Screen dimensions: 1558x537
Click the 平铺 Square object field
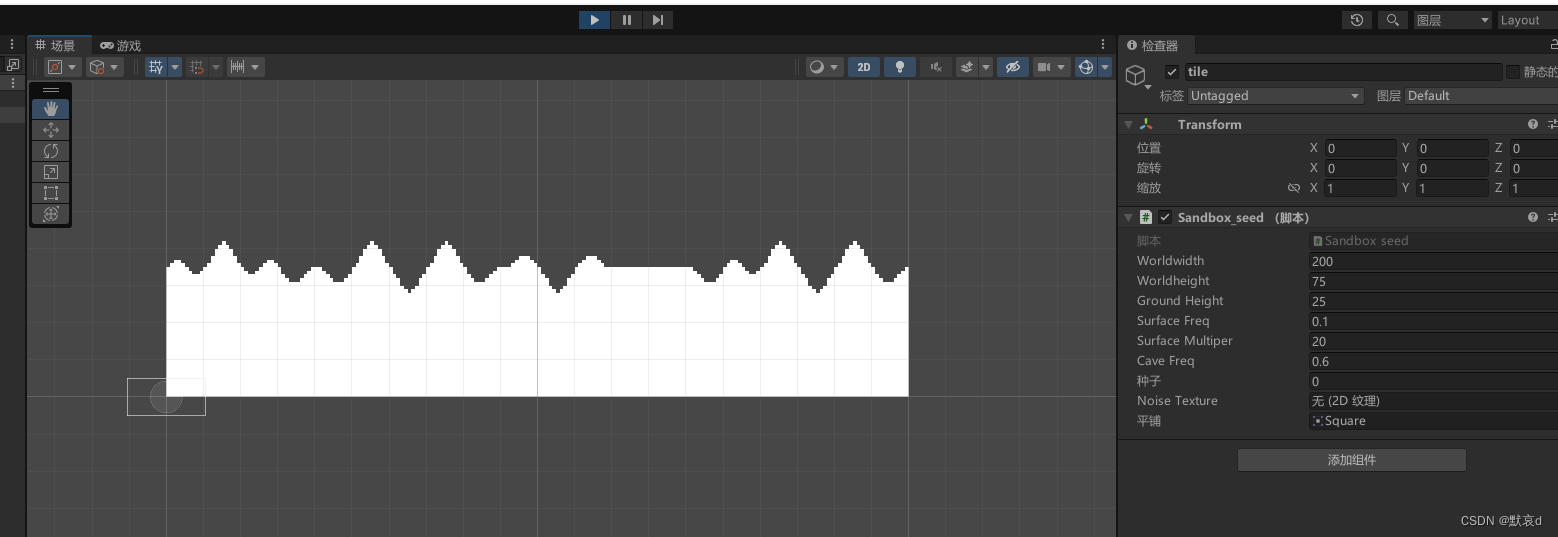[x=1433, y=421]
